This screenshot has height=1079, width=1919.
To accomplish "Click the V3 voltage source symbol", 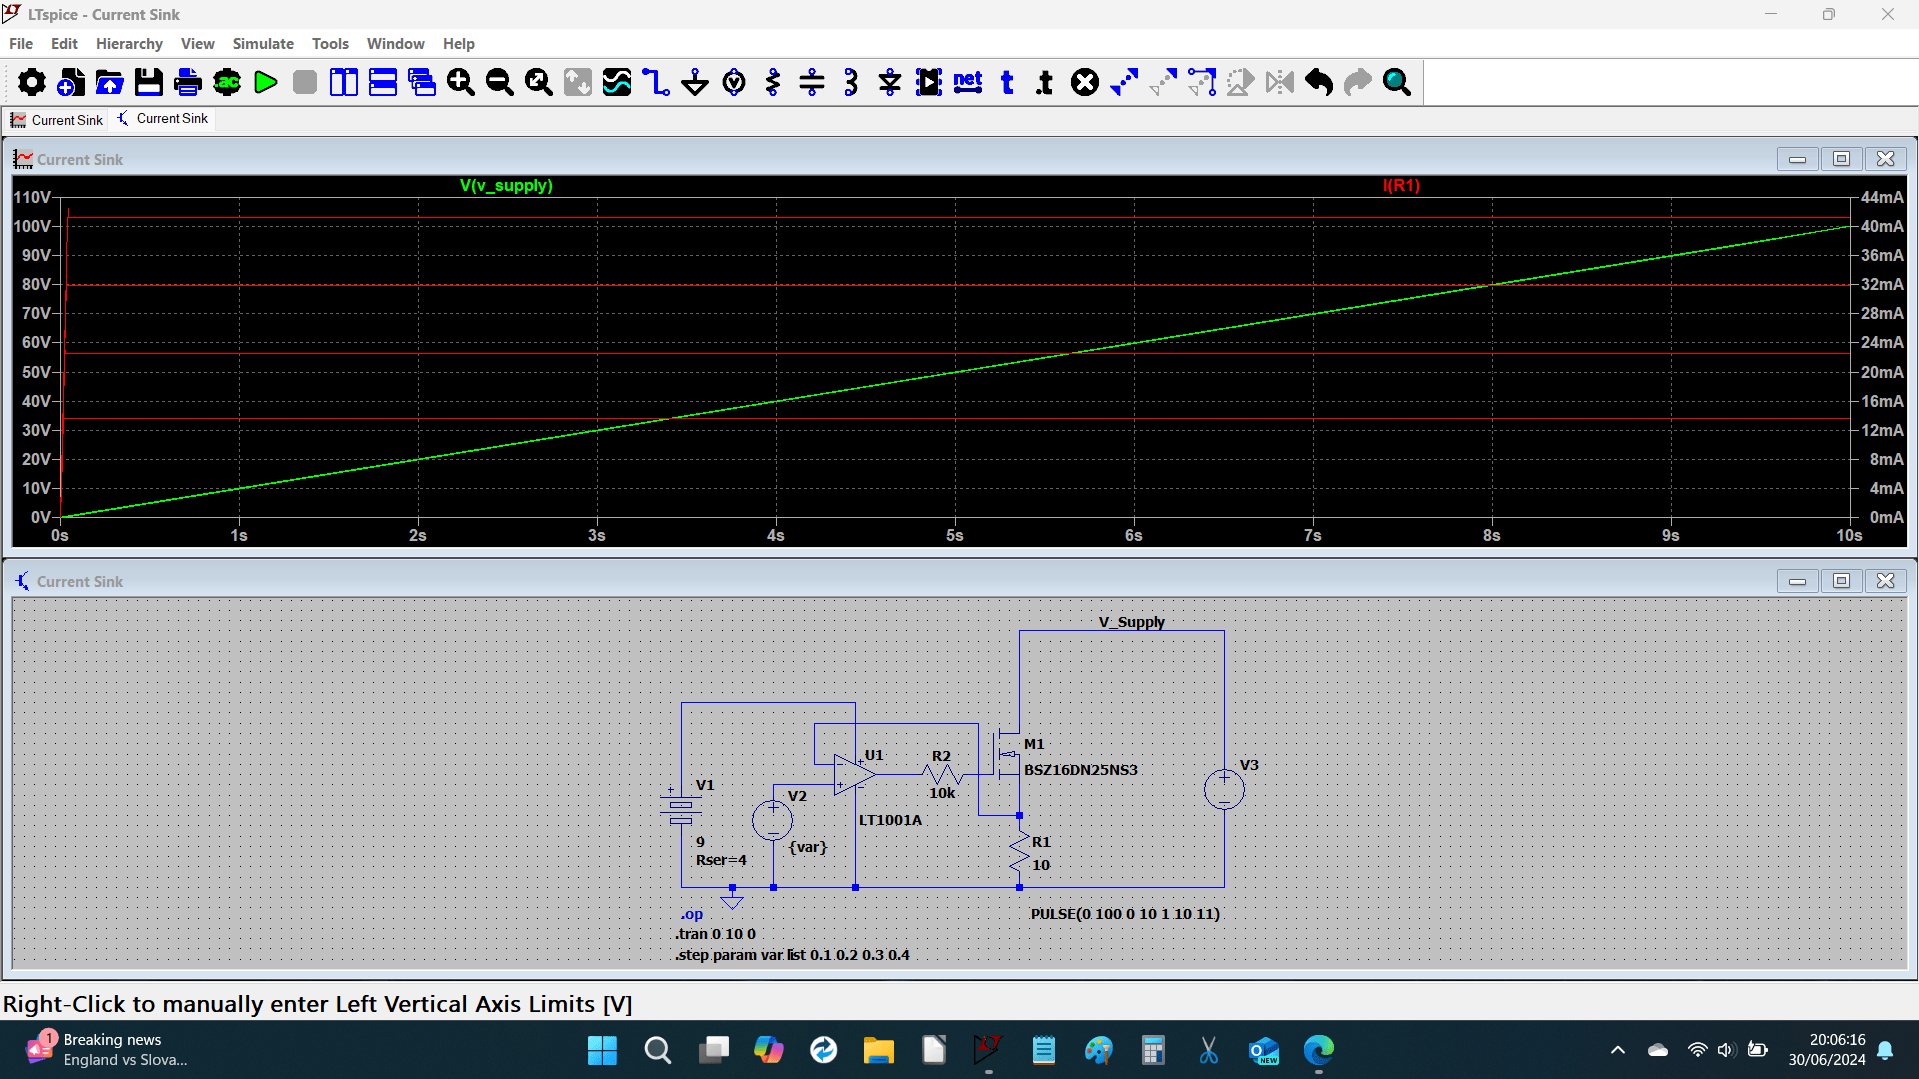I will point(1224,789).
